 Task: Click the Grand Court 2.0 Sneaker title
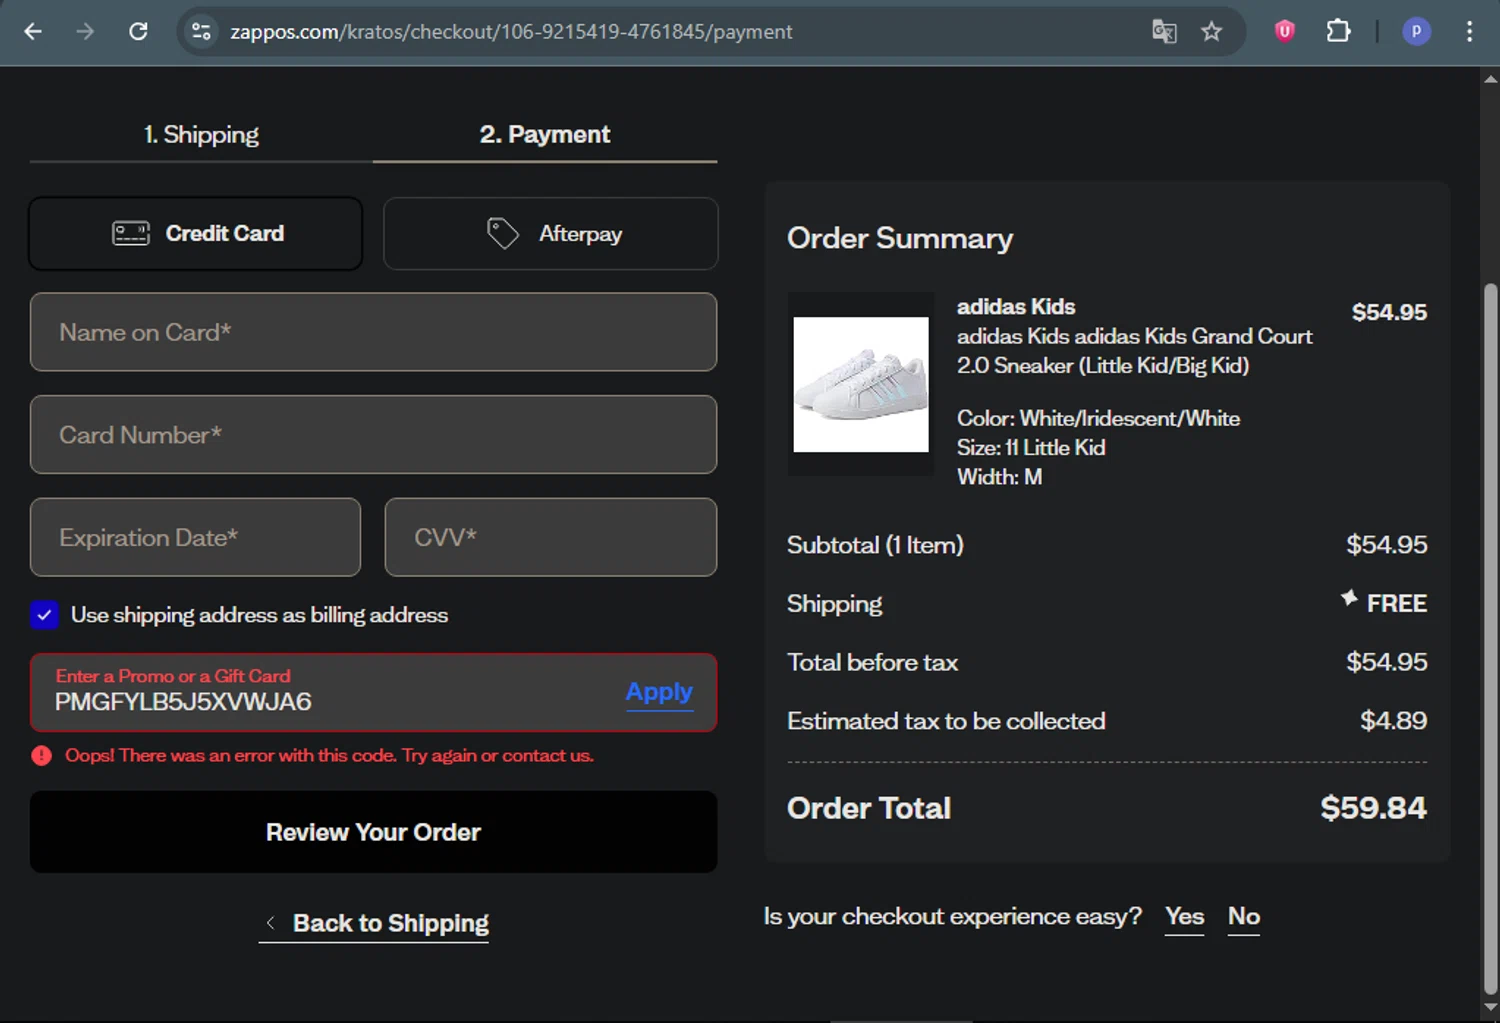[1134, 351]
